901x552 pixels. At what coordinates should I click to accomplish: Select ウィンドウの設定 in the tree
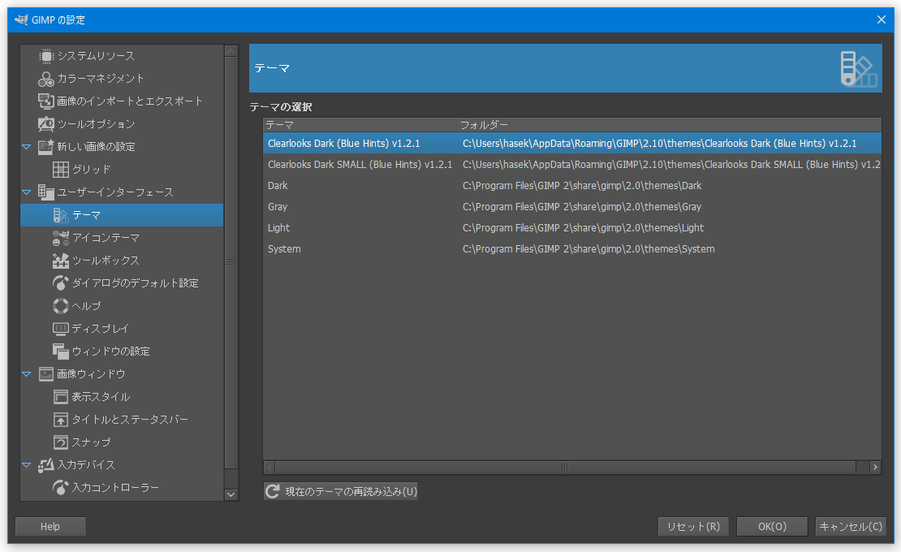(122, 352)
